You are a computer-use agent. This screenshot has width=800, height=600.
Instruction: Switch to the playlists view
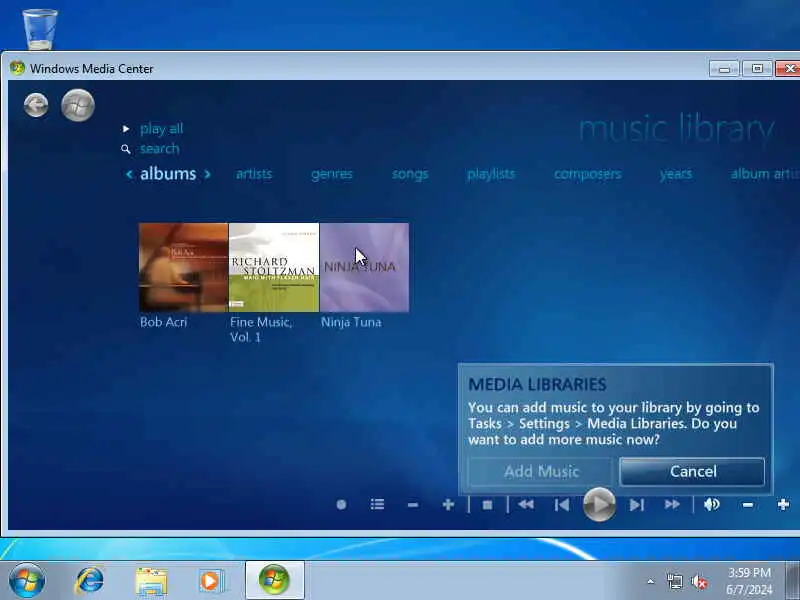[491, 174]
